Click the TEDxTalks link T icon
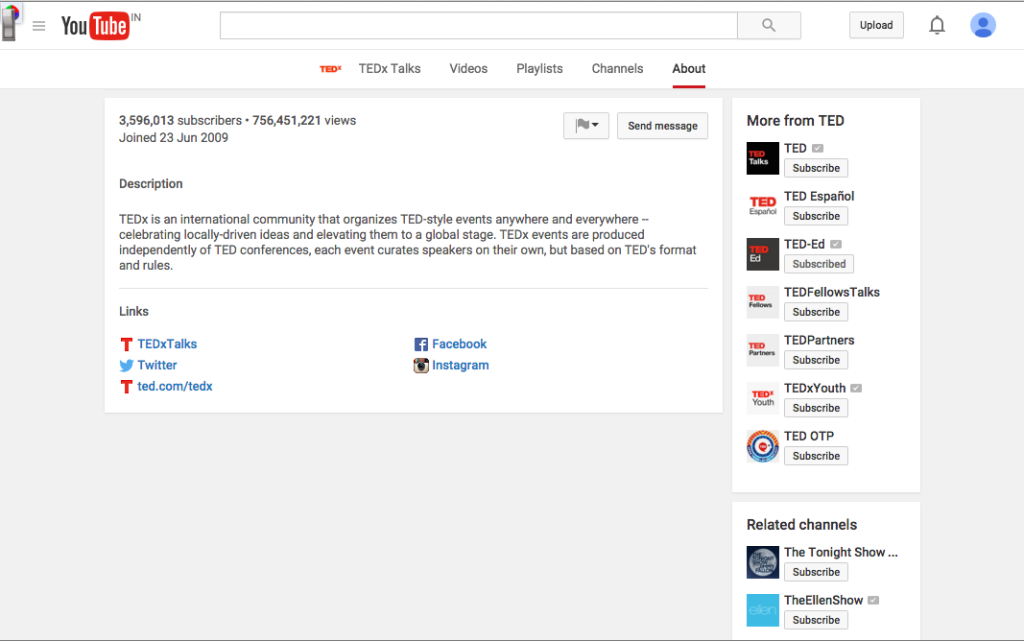This screenshot has width=1024, height=641. (127, 344)
